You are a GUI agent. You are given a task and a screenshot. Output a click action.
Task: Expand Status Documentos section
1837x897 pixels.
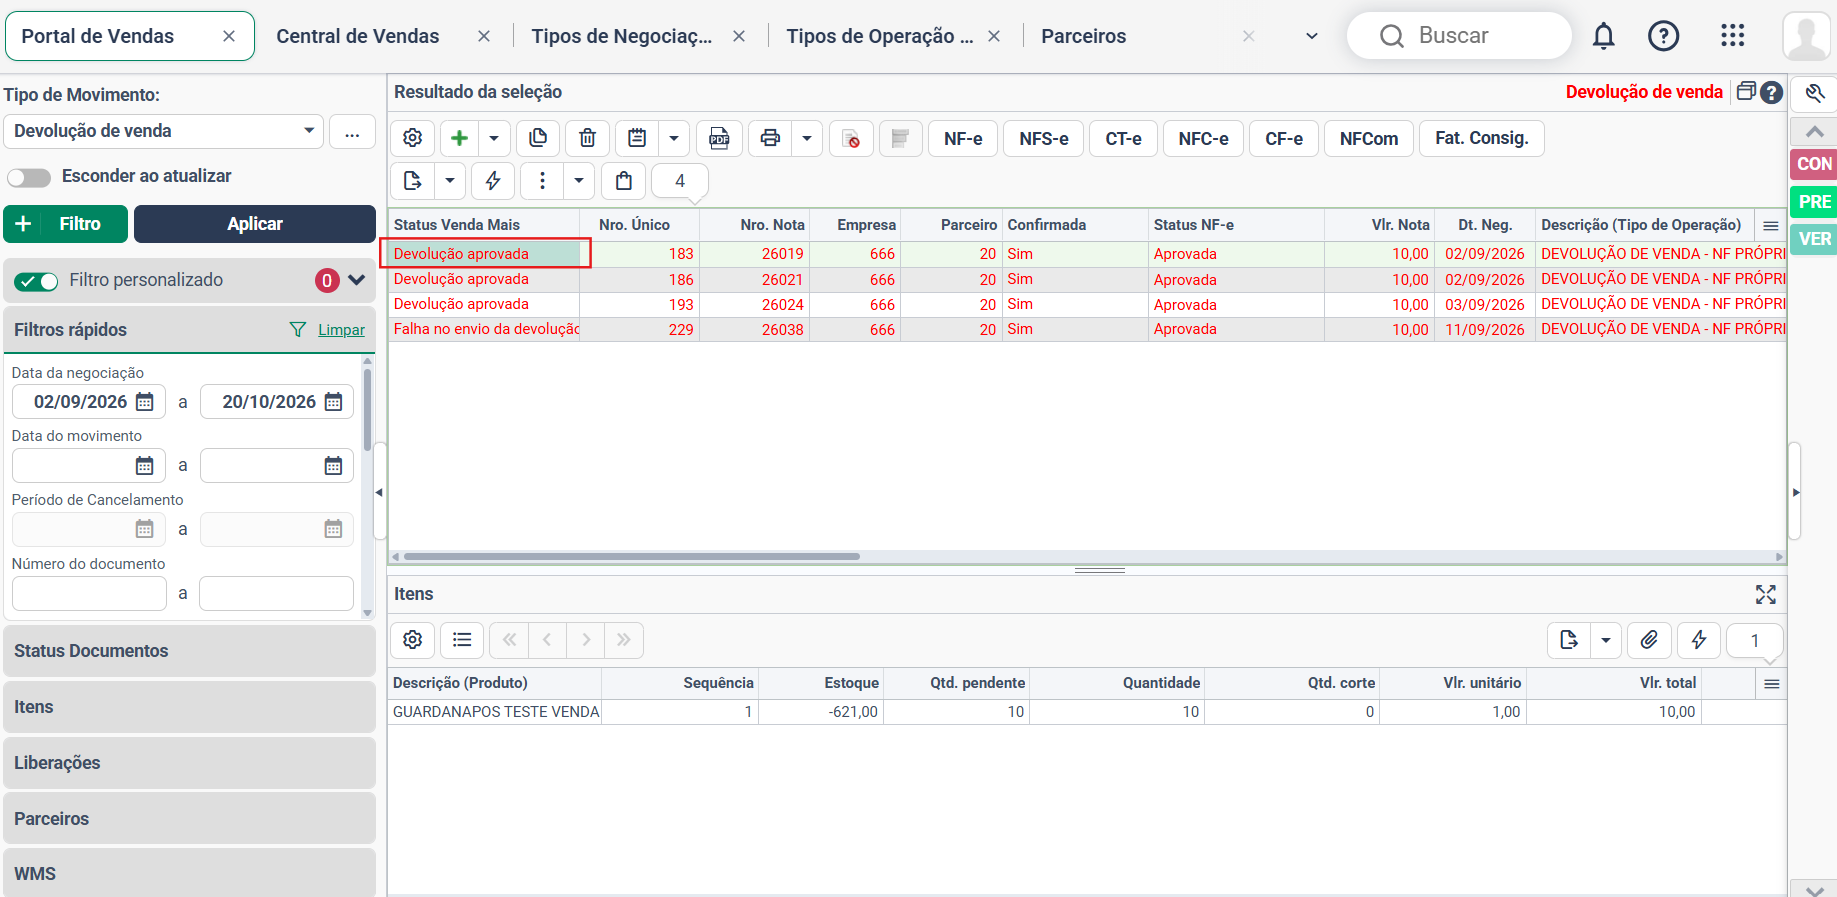tap(190, 651)
